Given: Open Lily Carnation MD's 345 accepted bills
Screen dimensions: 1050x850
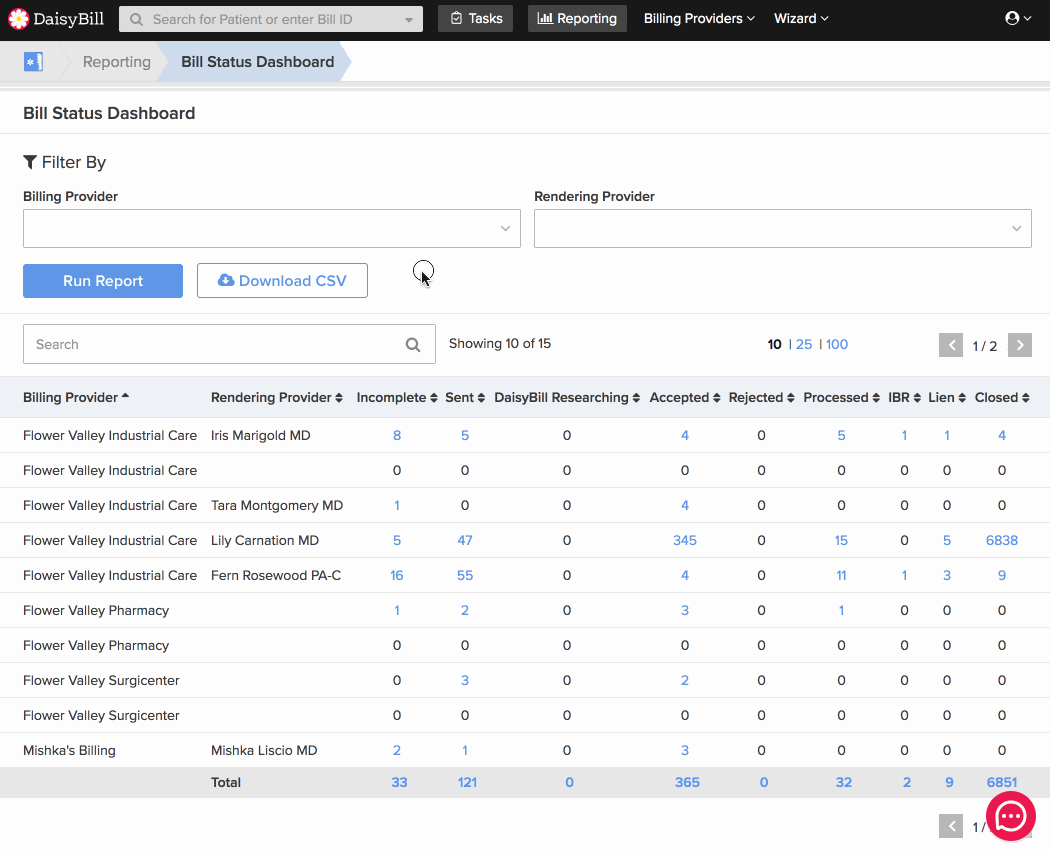Looking at the screenshot, I should [x=684, y=541].
